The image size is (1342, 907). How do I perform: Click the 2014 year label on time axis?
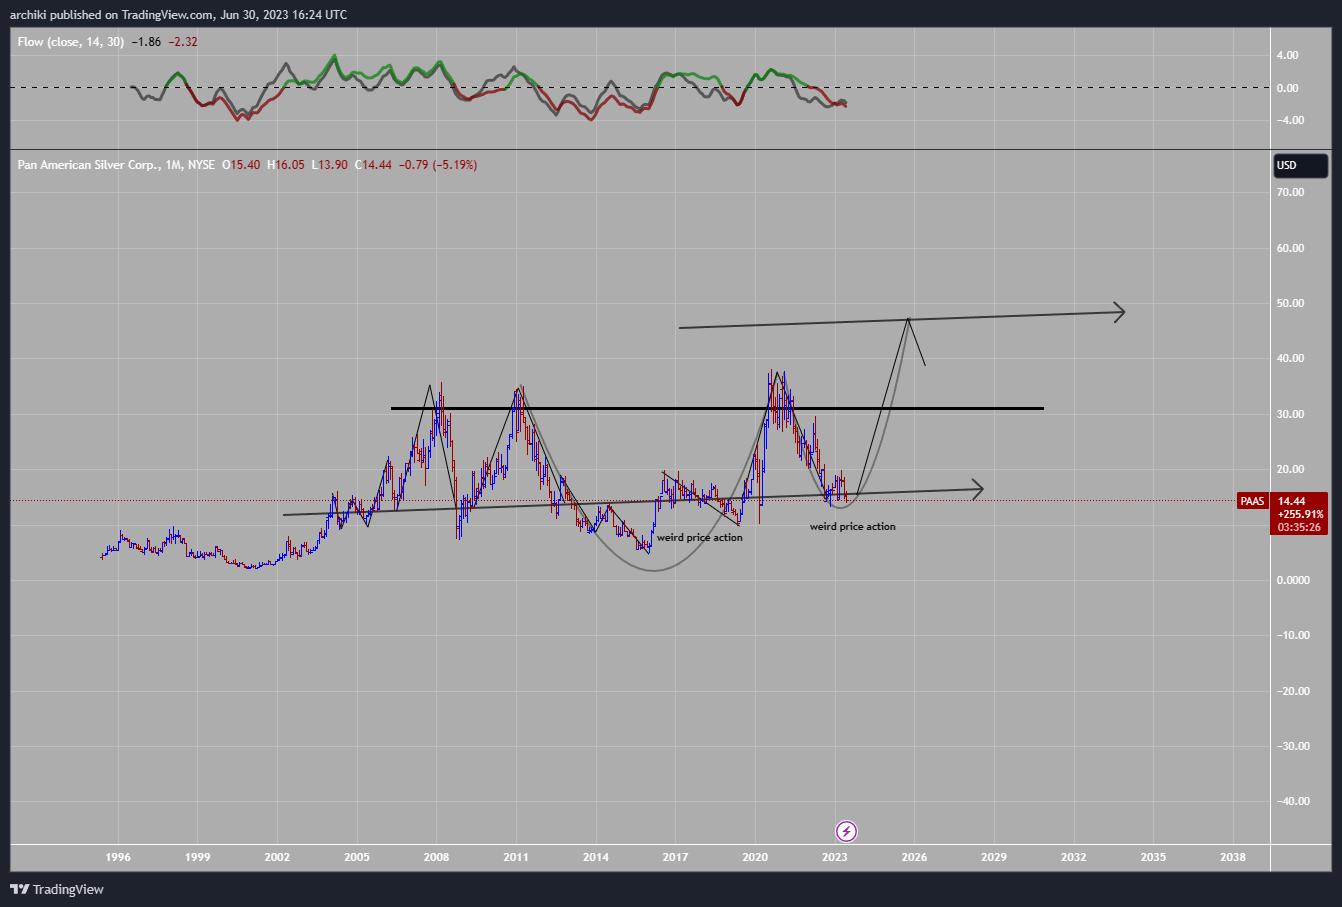[595, 857]
